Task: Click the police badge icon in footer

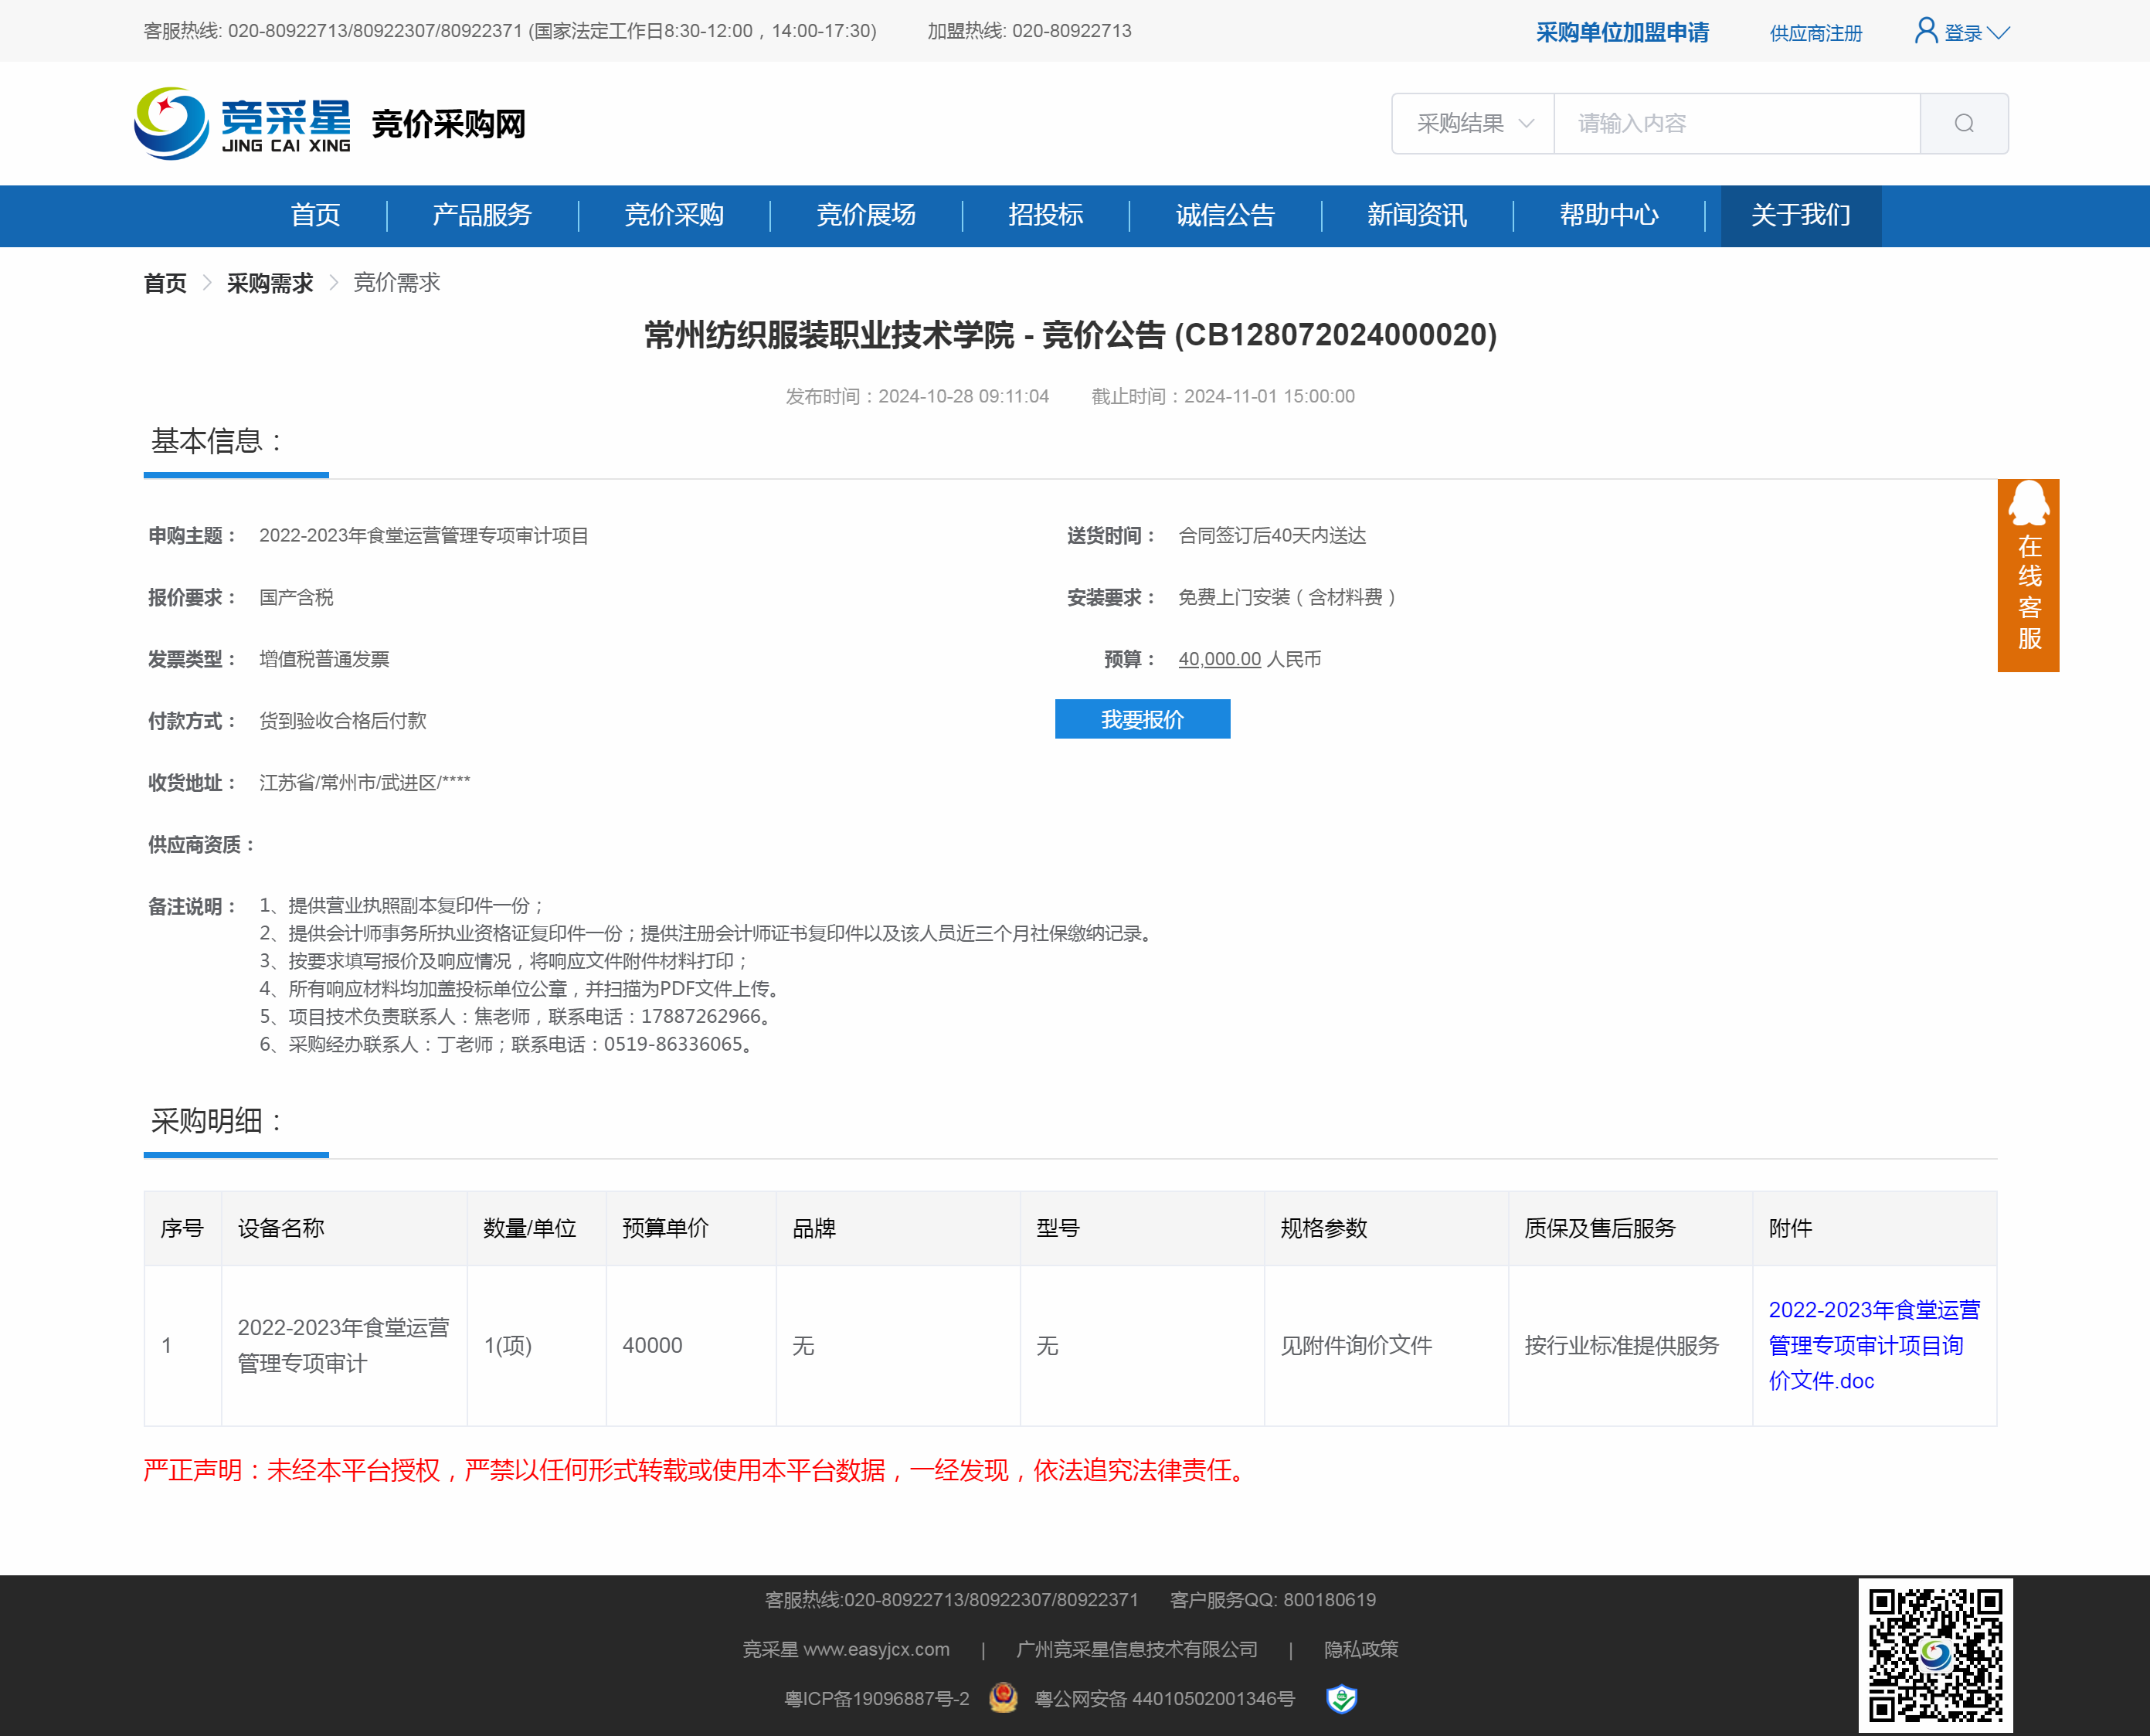Action: click(1003, 1698)
